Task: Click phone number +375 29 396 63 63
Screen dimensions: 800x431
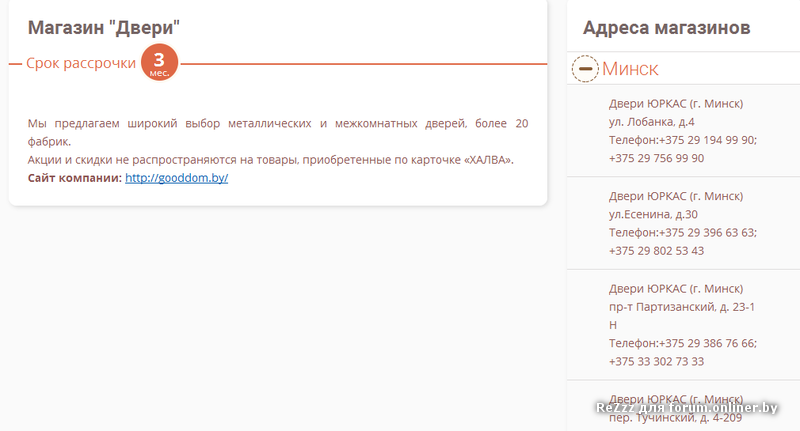Action: point(708,233)
